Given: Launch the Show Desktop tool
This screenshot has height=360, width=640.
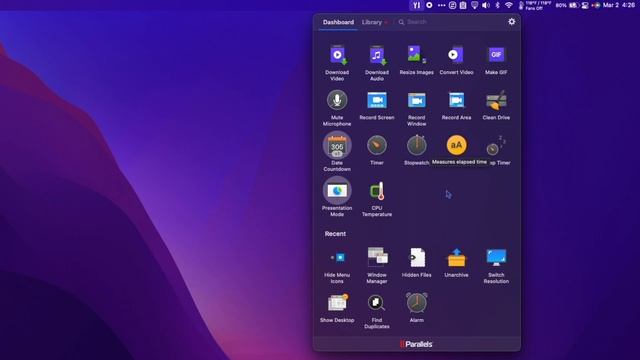Looking at the screenshot, I should [x=337, y=308].
